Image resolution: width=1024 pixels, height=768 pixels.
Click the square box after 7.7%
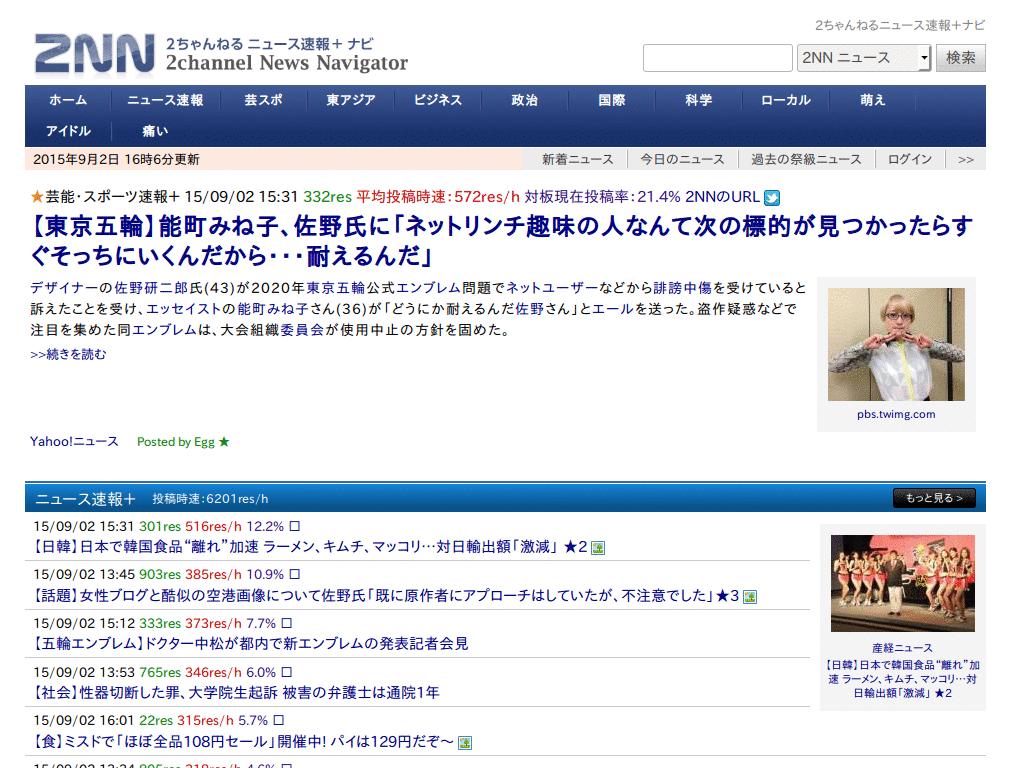[x=286, y=624]
